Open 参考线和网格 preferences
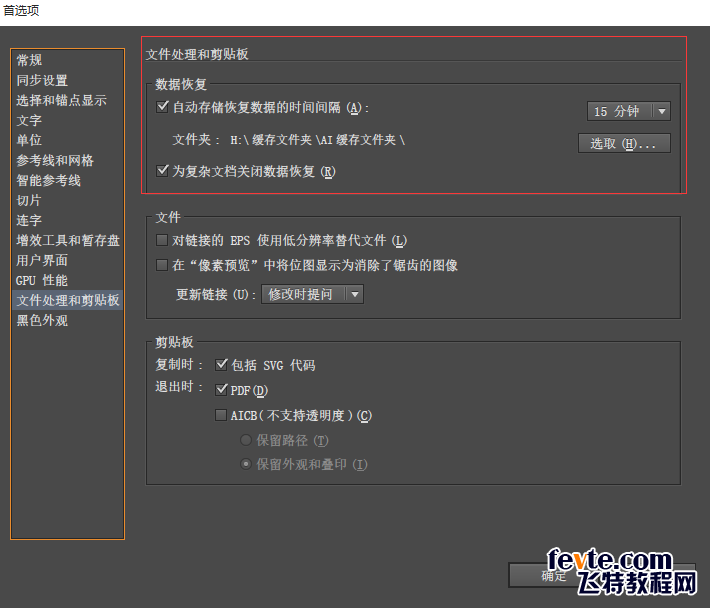 tap(67, 160)
